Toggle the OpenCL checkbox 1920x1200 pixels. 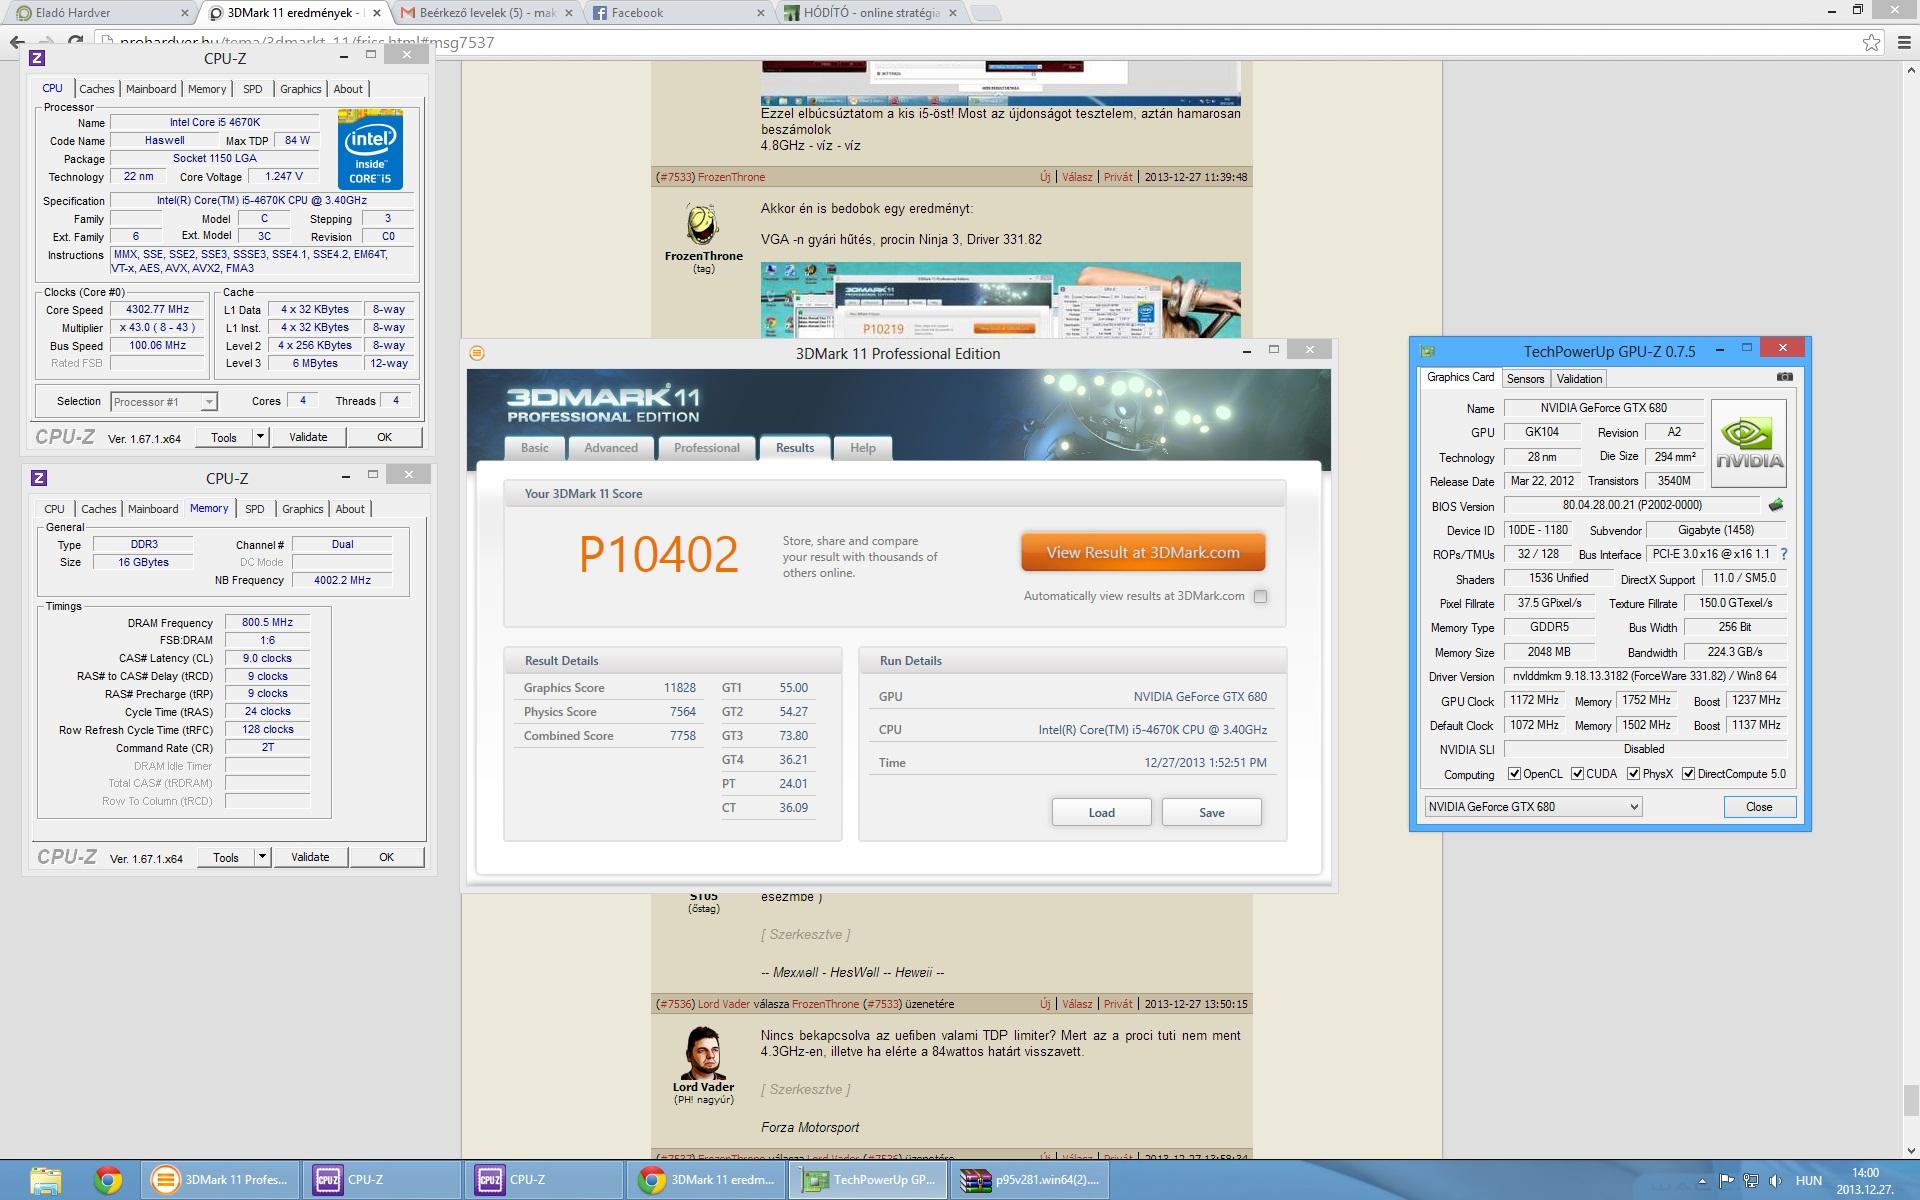click(x=1514, y=774)
